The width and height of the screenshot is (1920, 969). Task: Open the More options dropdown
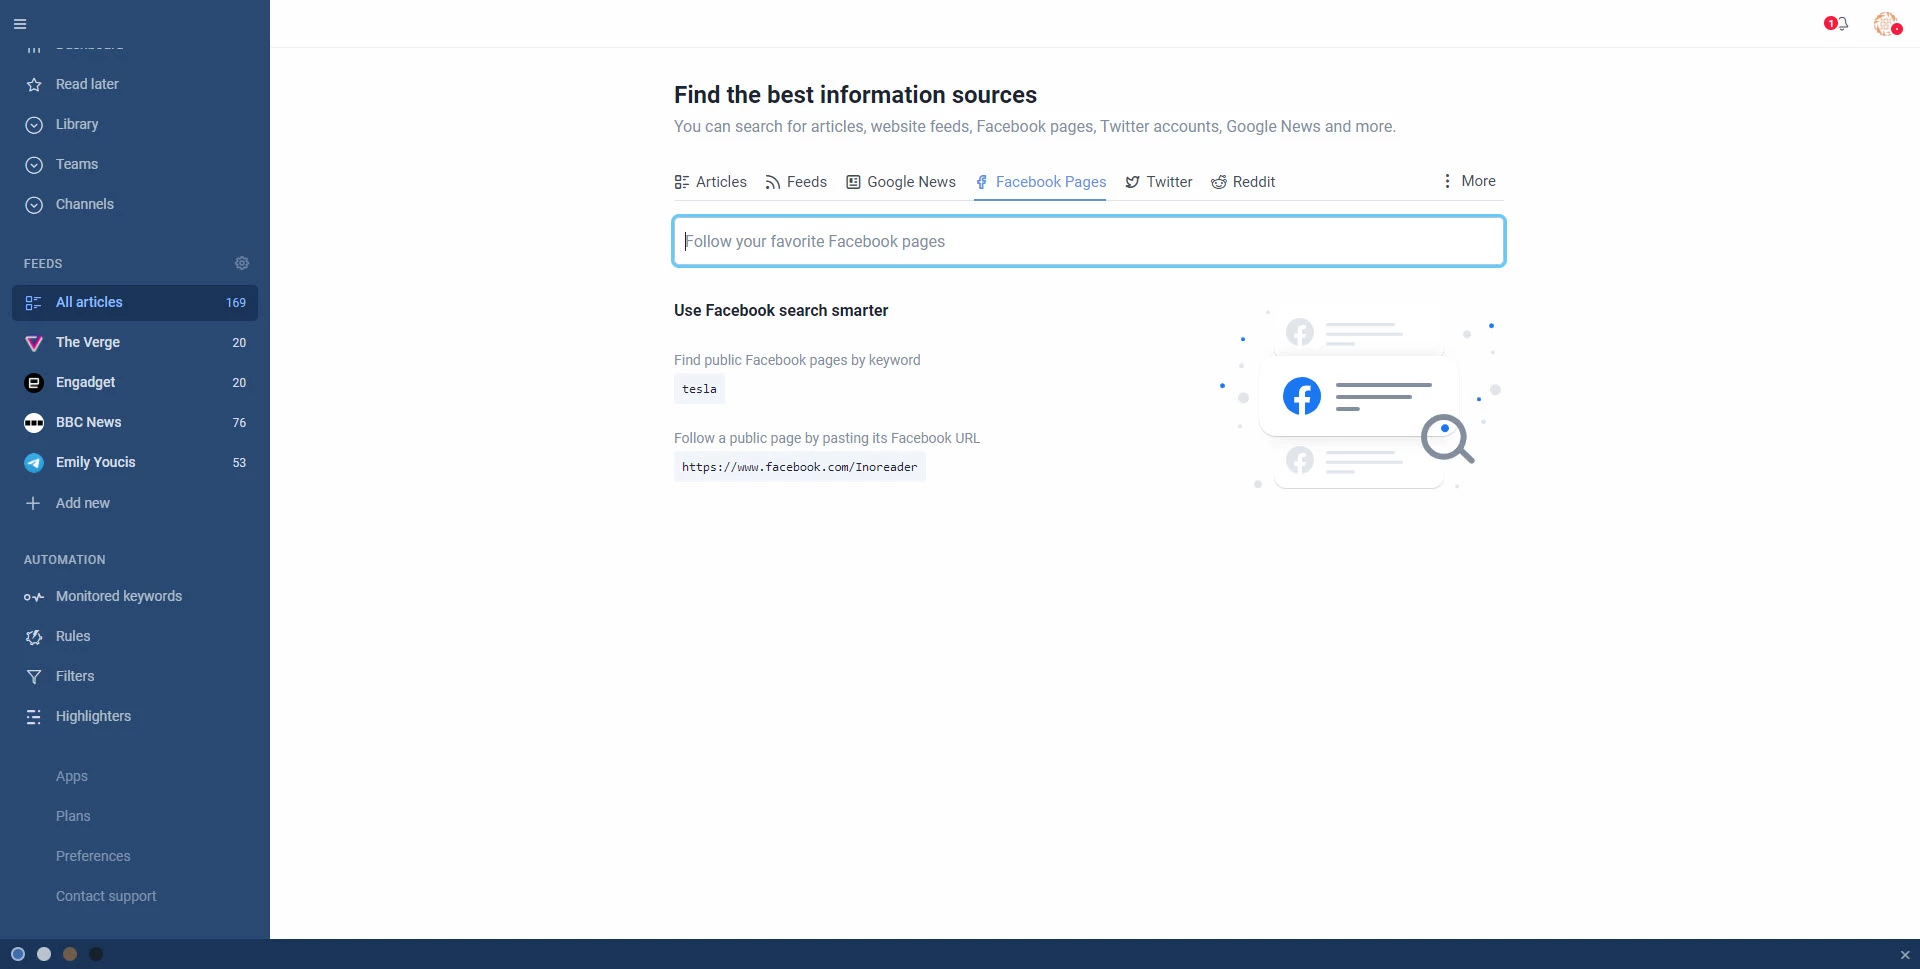point(1468,181)
